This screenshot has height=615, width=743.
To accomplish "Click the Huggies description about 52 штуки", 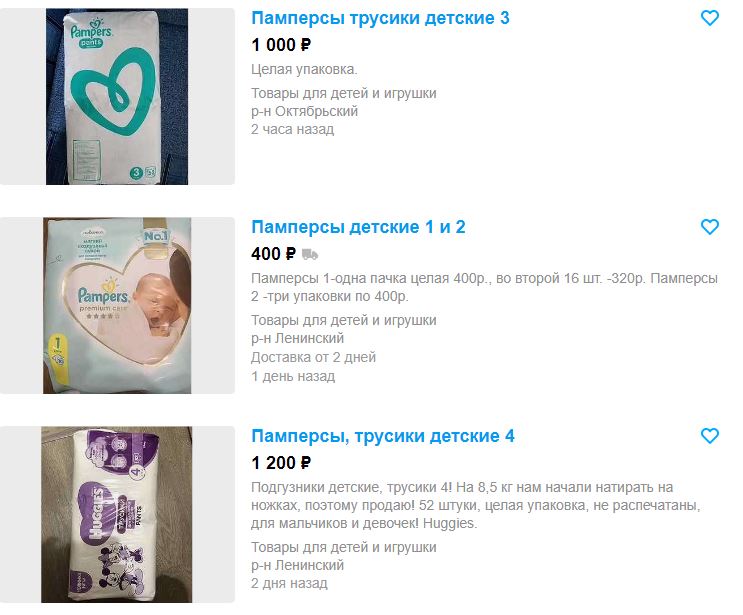I will point(476,505).
